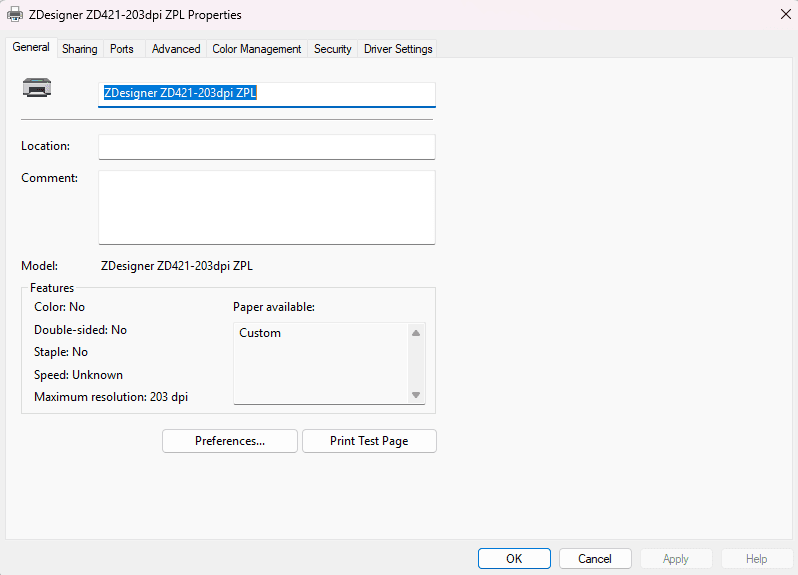This screenshot has height=575, width=798.
Task: Select the Advanced tab
Action: point(176,49)
